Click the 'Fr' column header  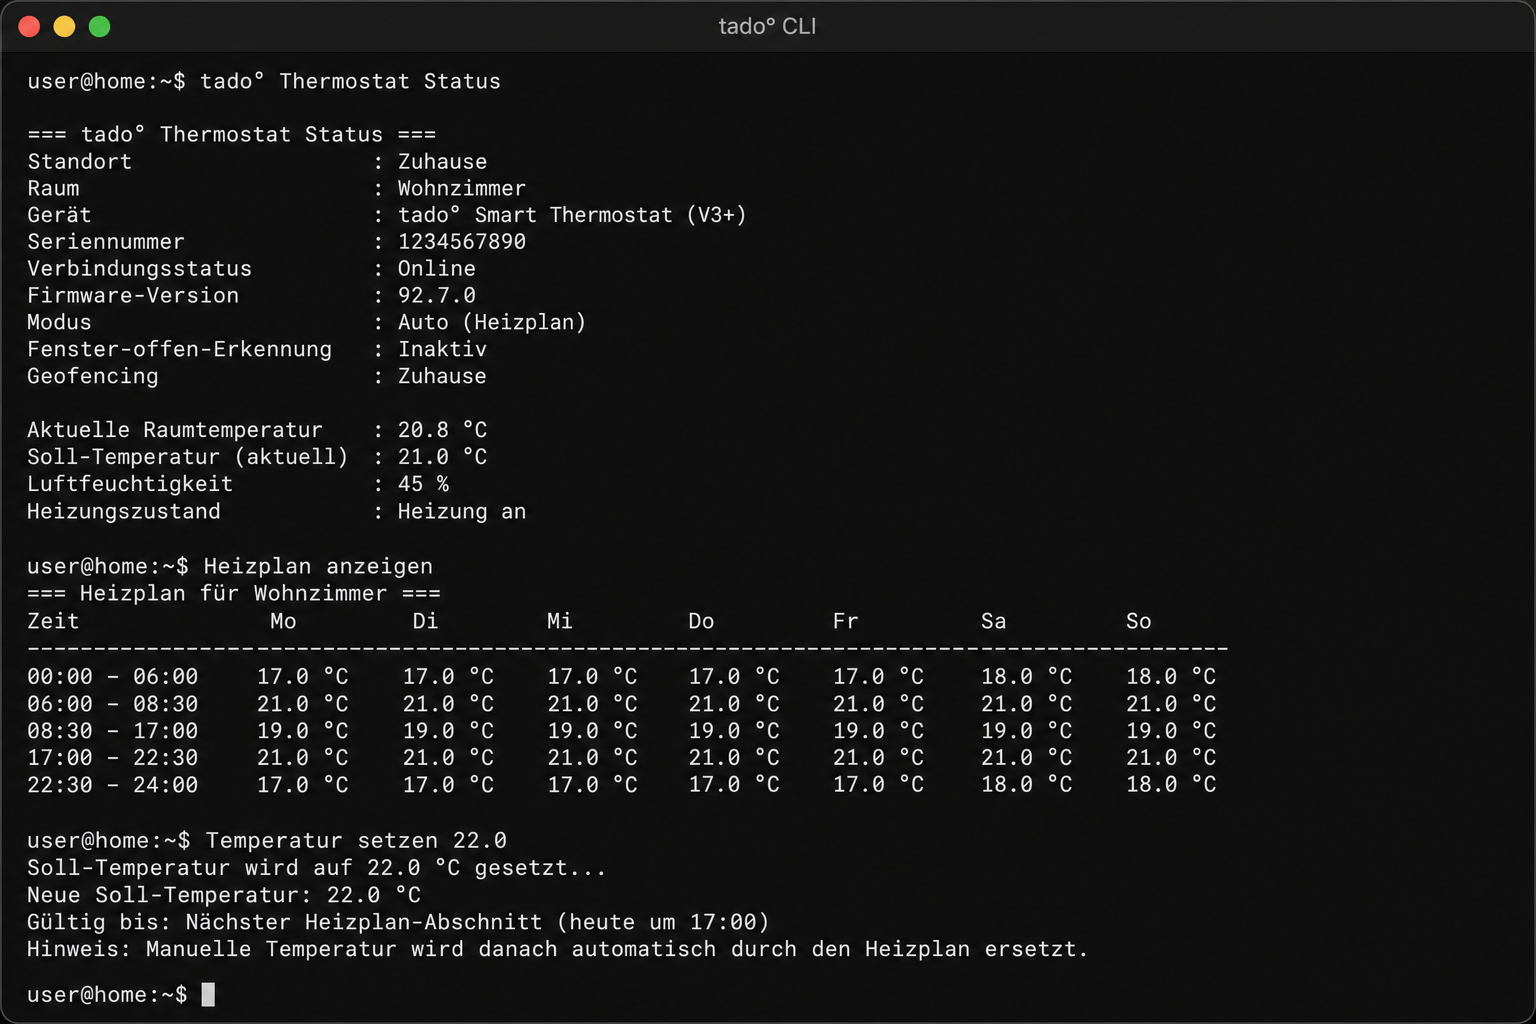click(x=845, y=621)
